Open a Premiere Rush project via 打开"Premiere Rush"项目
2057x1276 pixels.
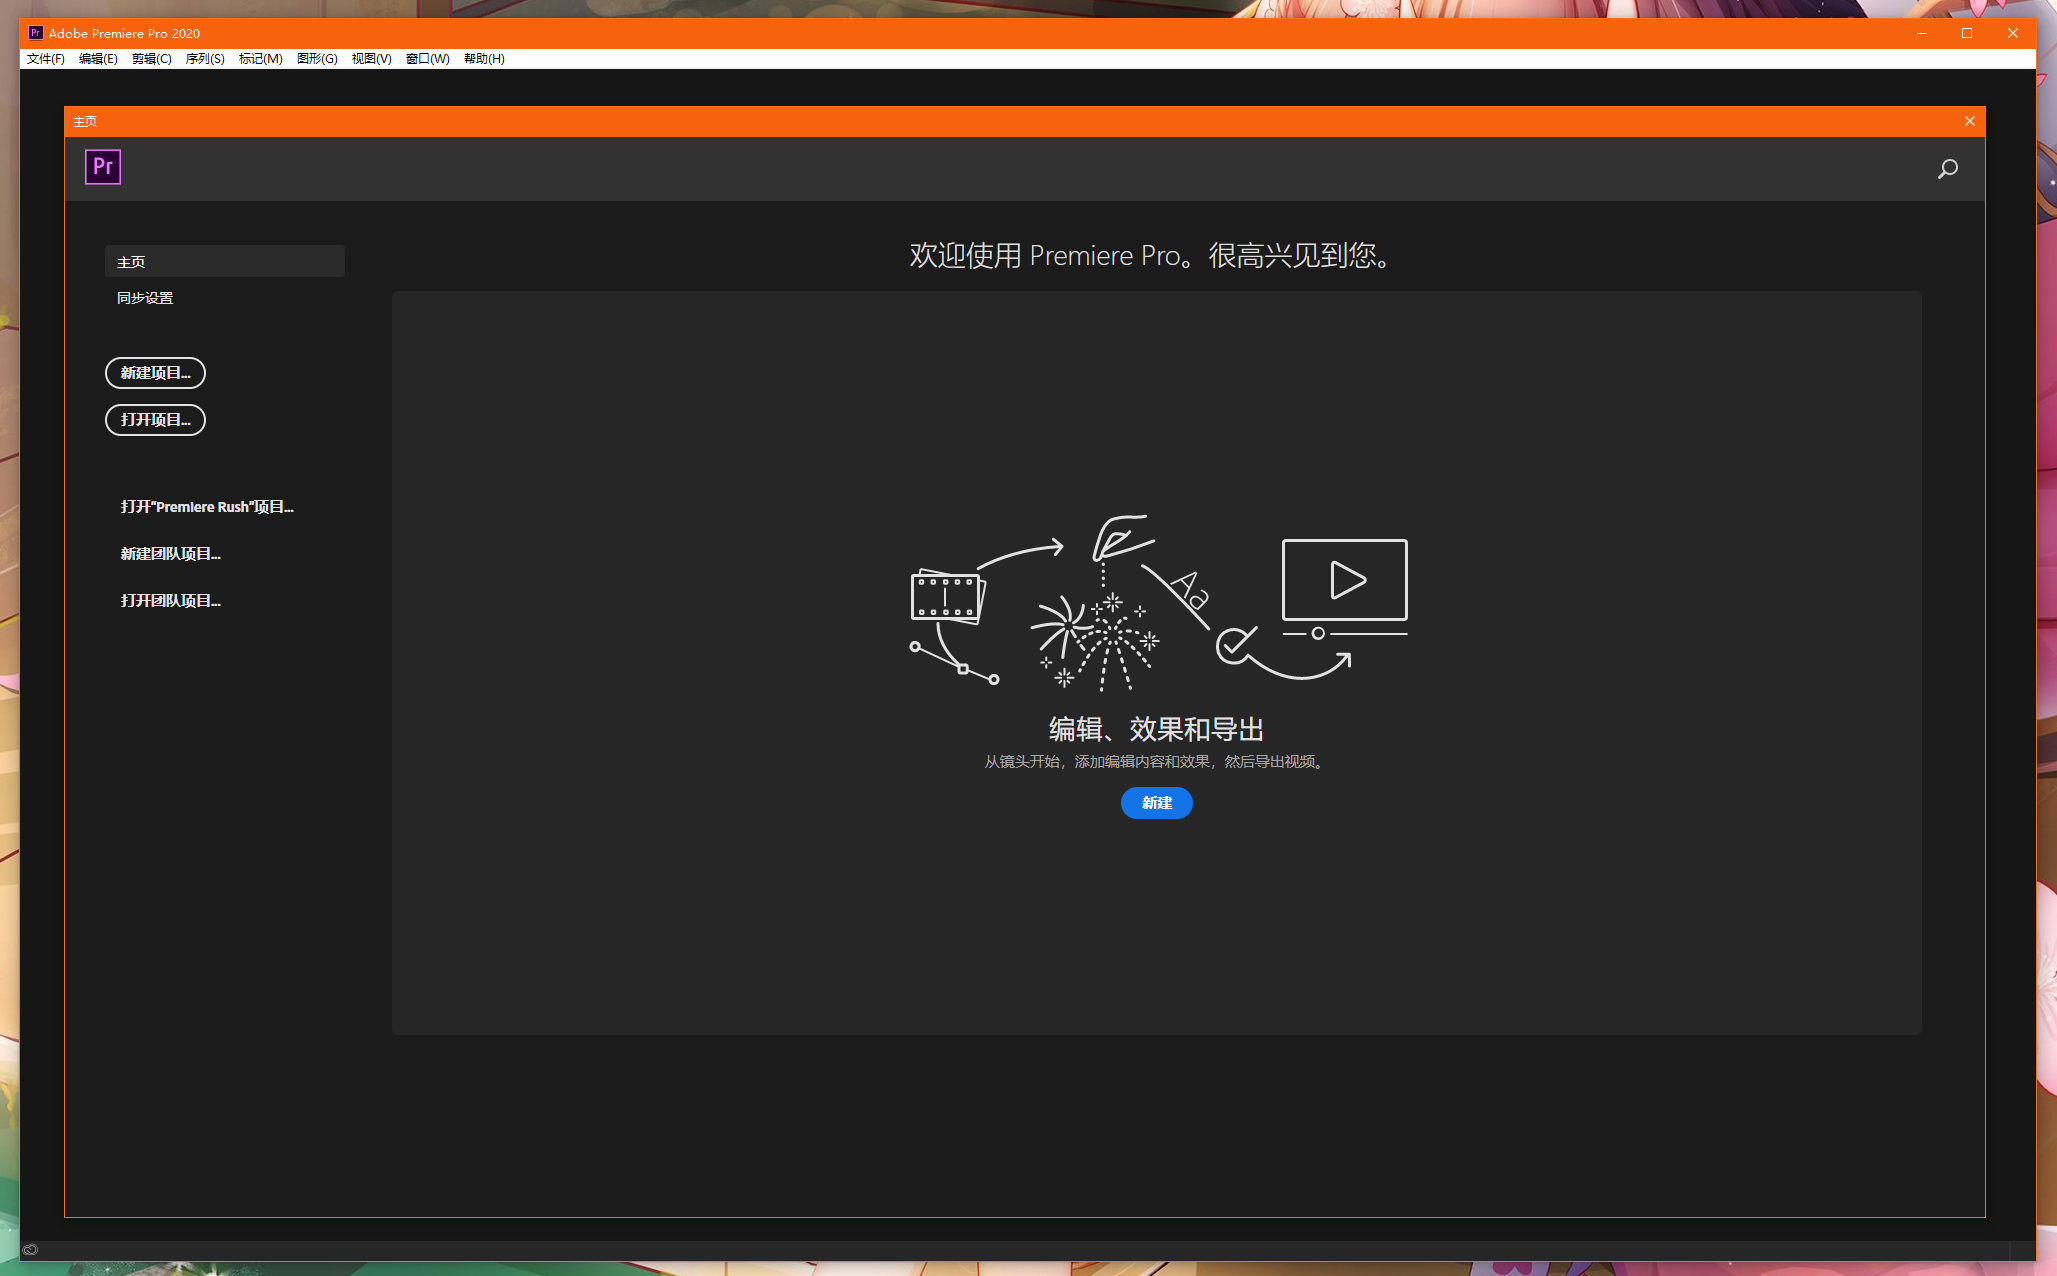point(206,507)
